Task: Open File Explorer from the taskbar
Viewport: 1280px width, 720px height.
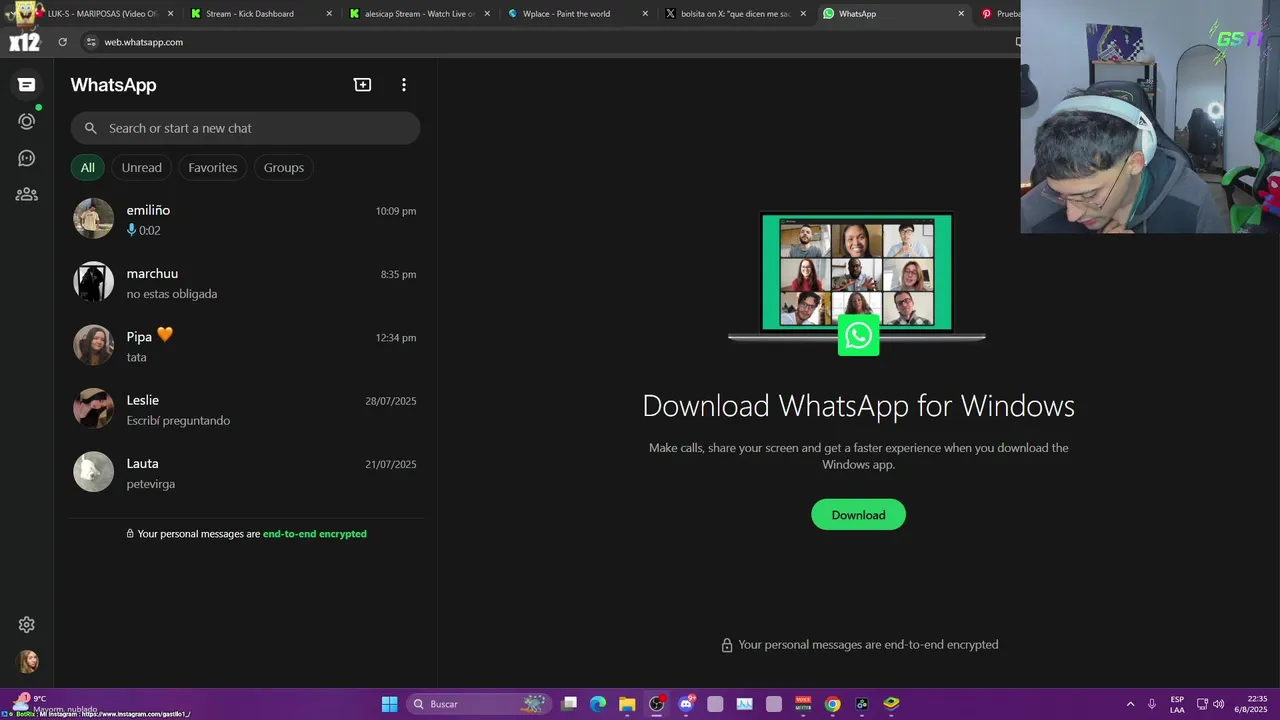Action: (627, 704)
